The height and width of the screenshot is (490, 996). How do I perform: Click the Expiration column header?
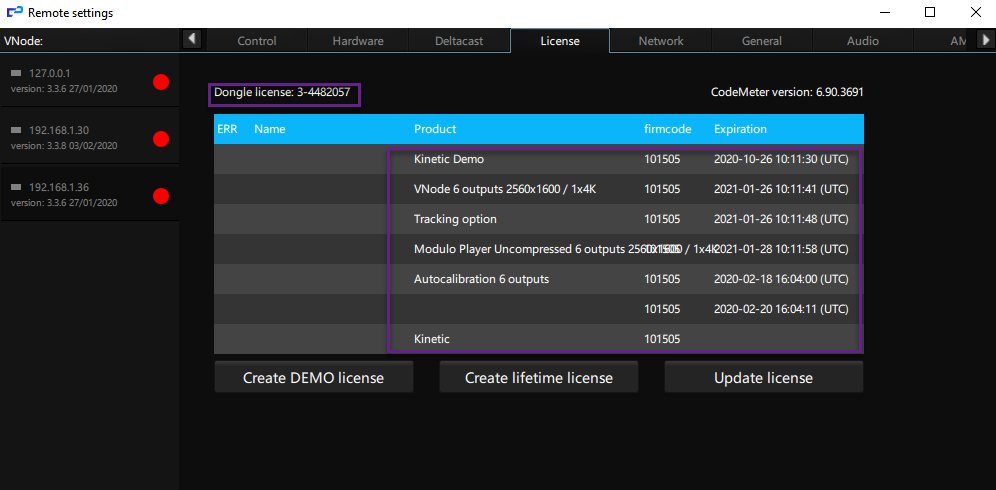coord(740,129)
